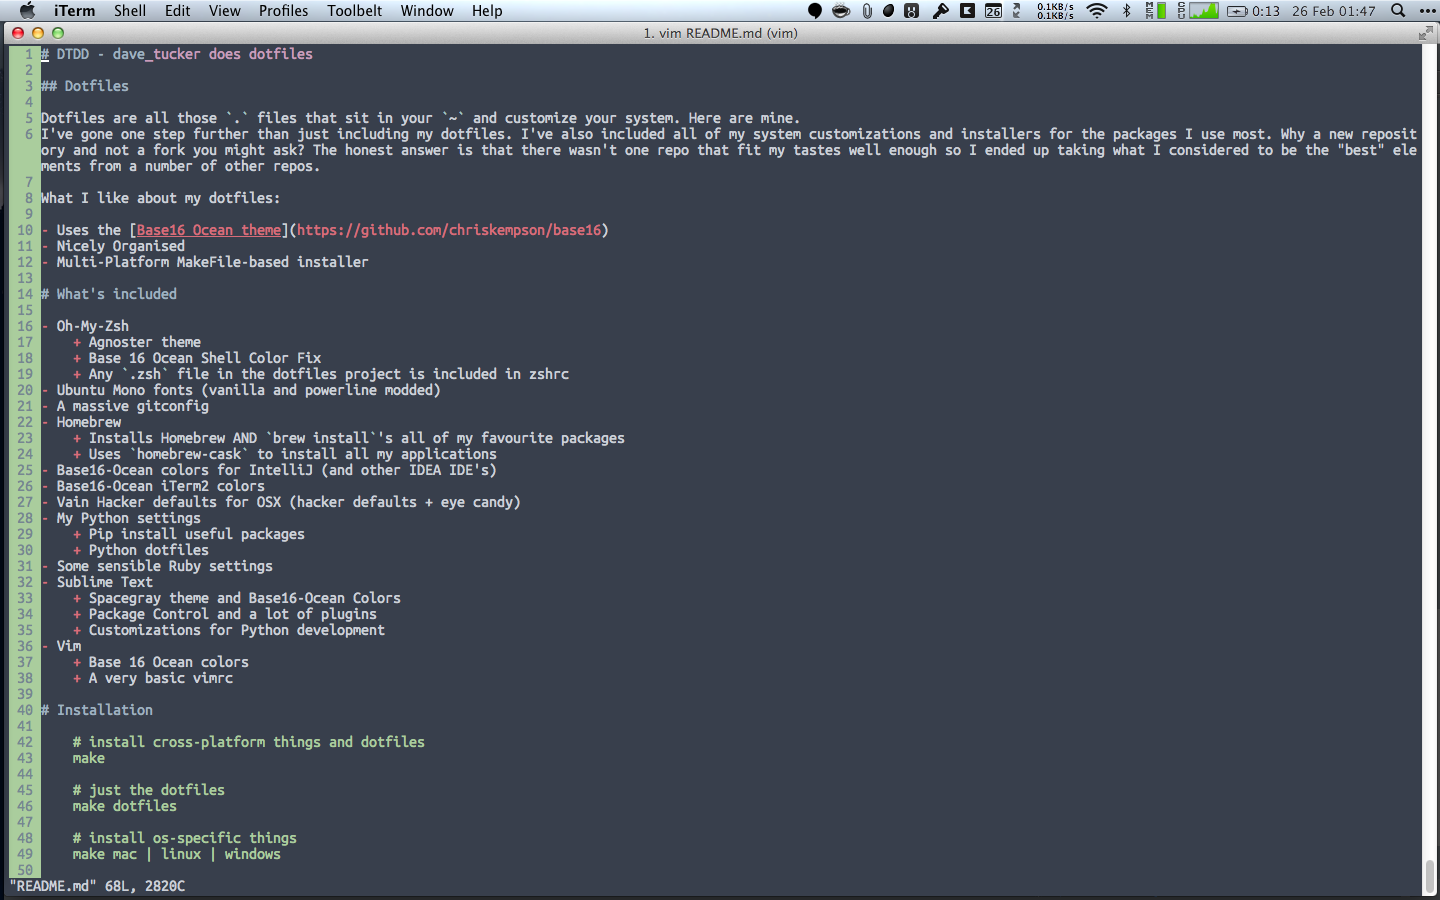This screenshot has width=1440, height=900.
Task: Click the black oval menu bar icon
Action: [x=888, y=11]
